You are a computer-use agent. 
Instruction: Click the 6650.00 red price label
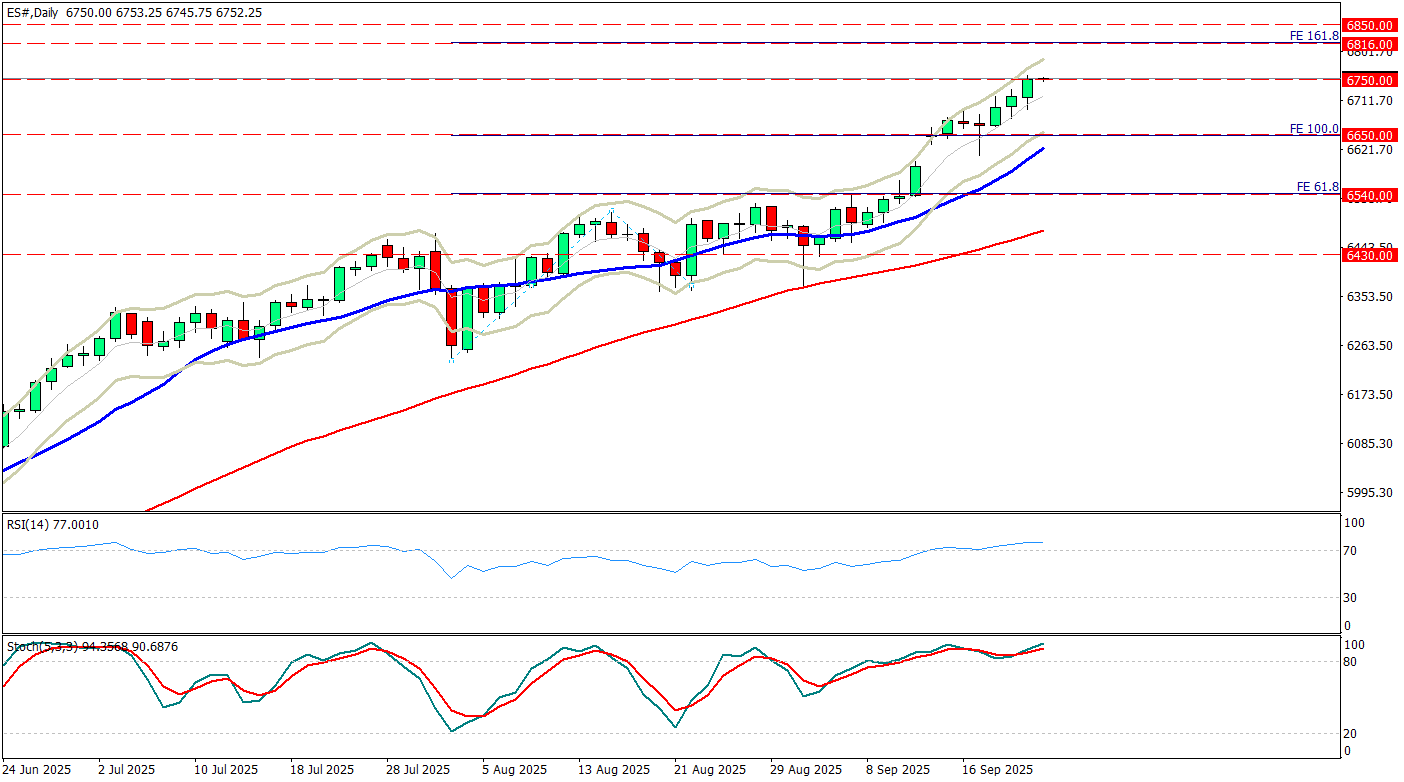[1370, 135]
